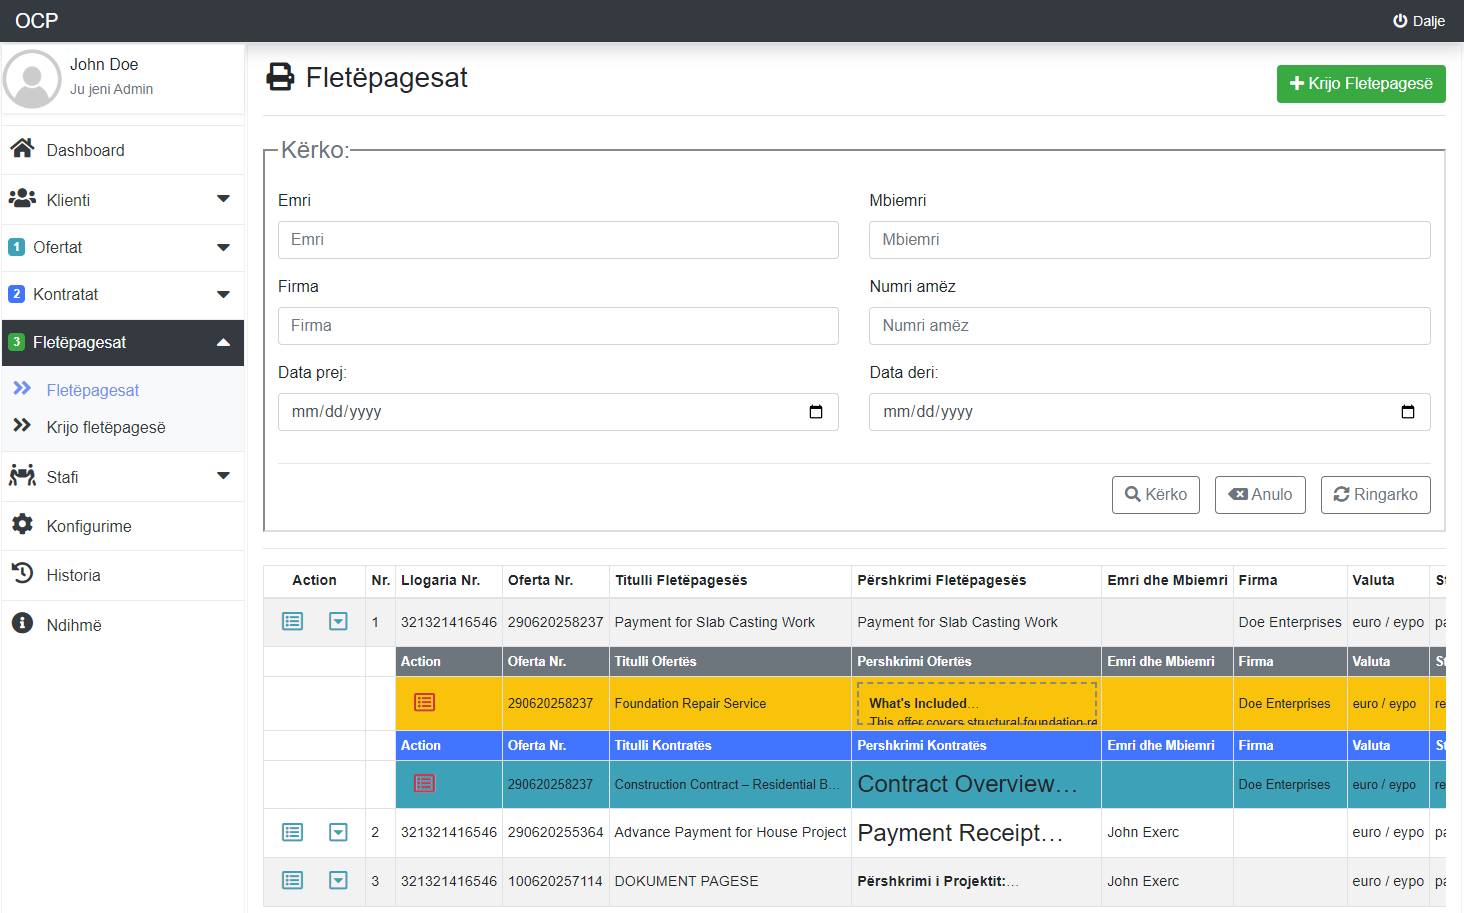Click the Ofertat badge number 1

(16, 247)
